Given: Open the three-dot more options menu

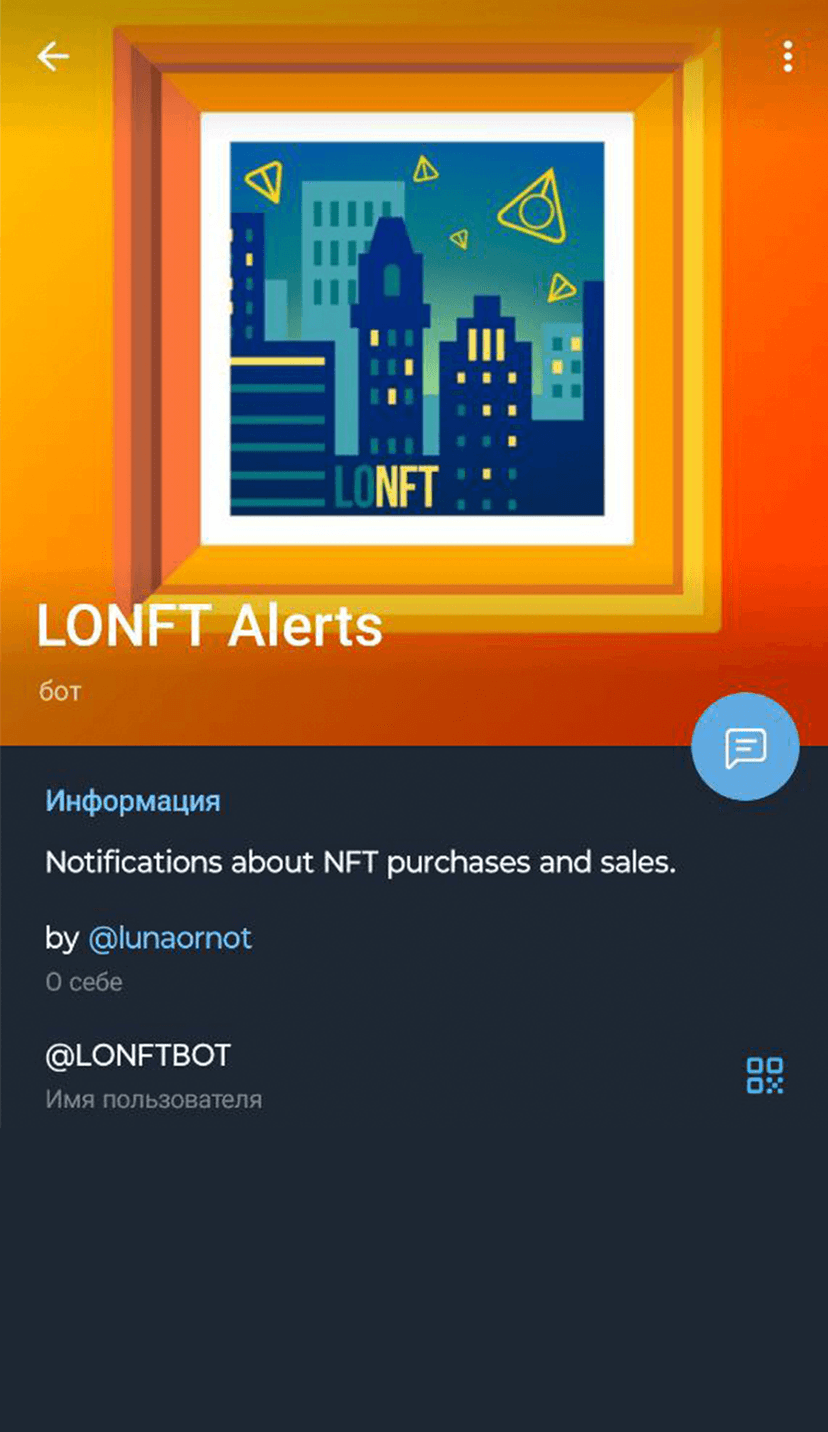Looking at the screenshot, I should (x=788, y=57).
